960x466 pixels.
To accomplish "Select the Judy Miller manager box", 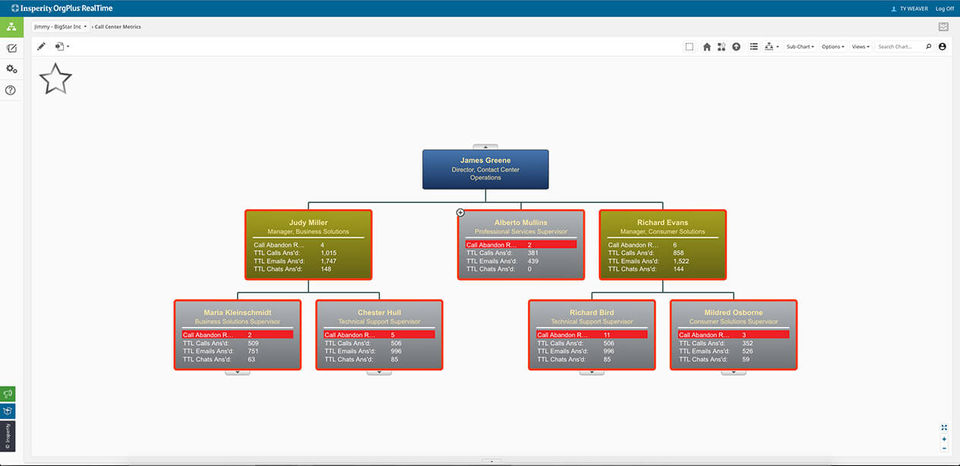I will click(x=309, y=245).
